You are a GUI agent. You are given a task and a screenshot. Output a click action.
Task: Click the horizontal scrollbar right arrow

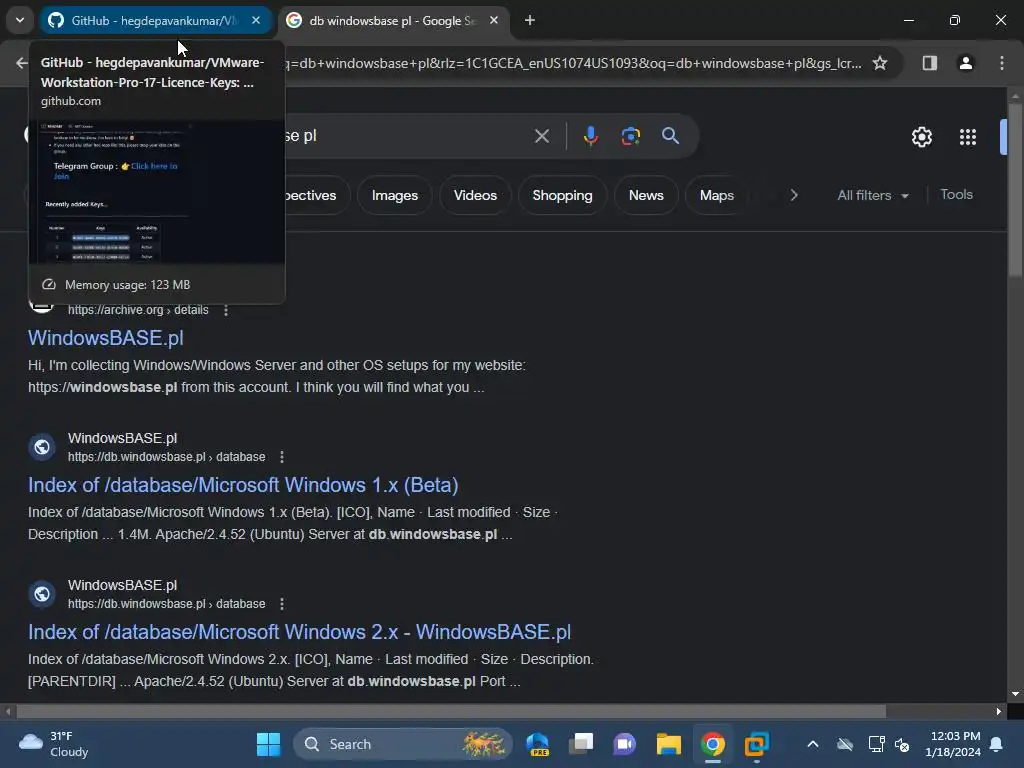click(999, 711)
